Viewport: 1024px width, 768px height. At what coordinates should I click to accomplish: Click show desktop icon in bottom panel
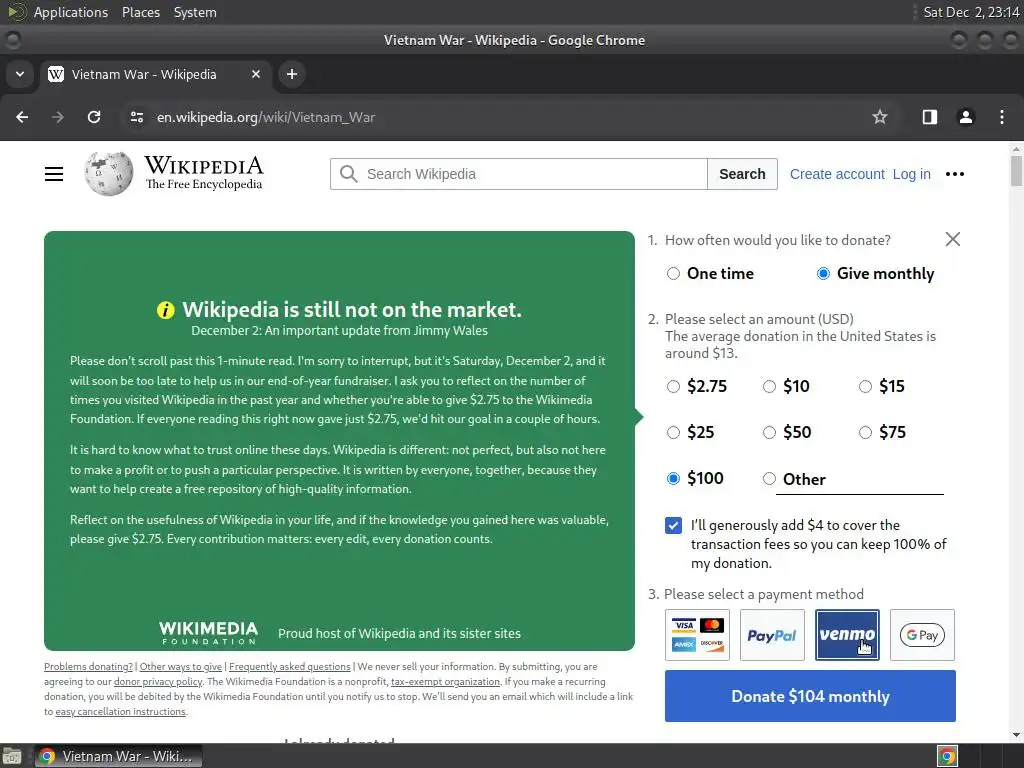tap(12, 756)
